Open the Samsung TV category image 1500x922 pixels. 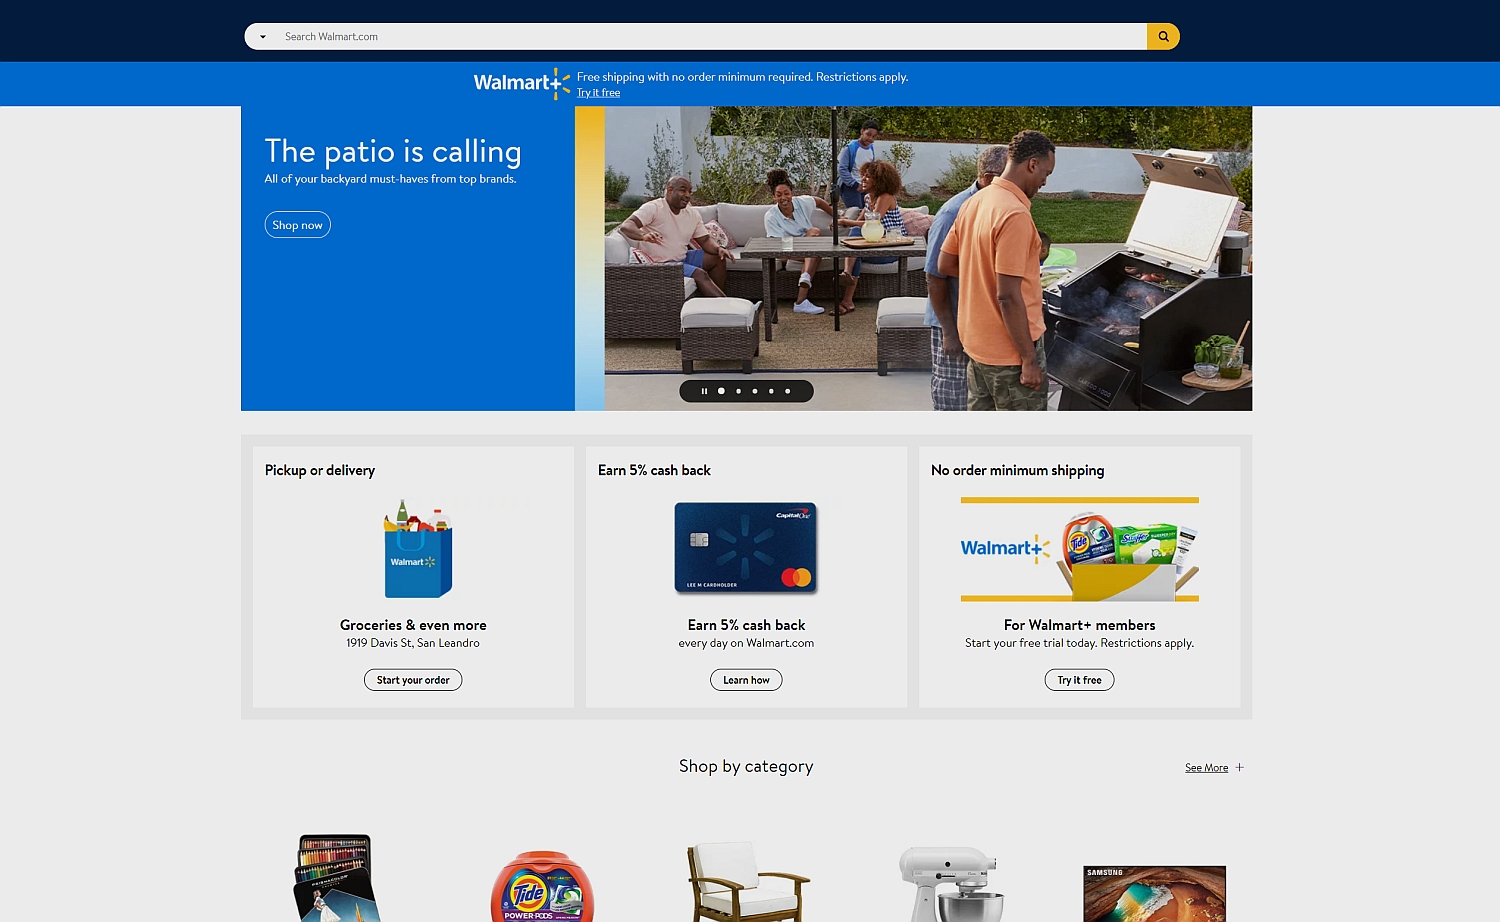point(1155,894)
